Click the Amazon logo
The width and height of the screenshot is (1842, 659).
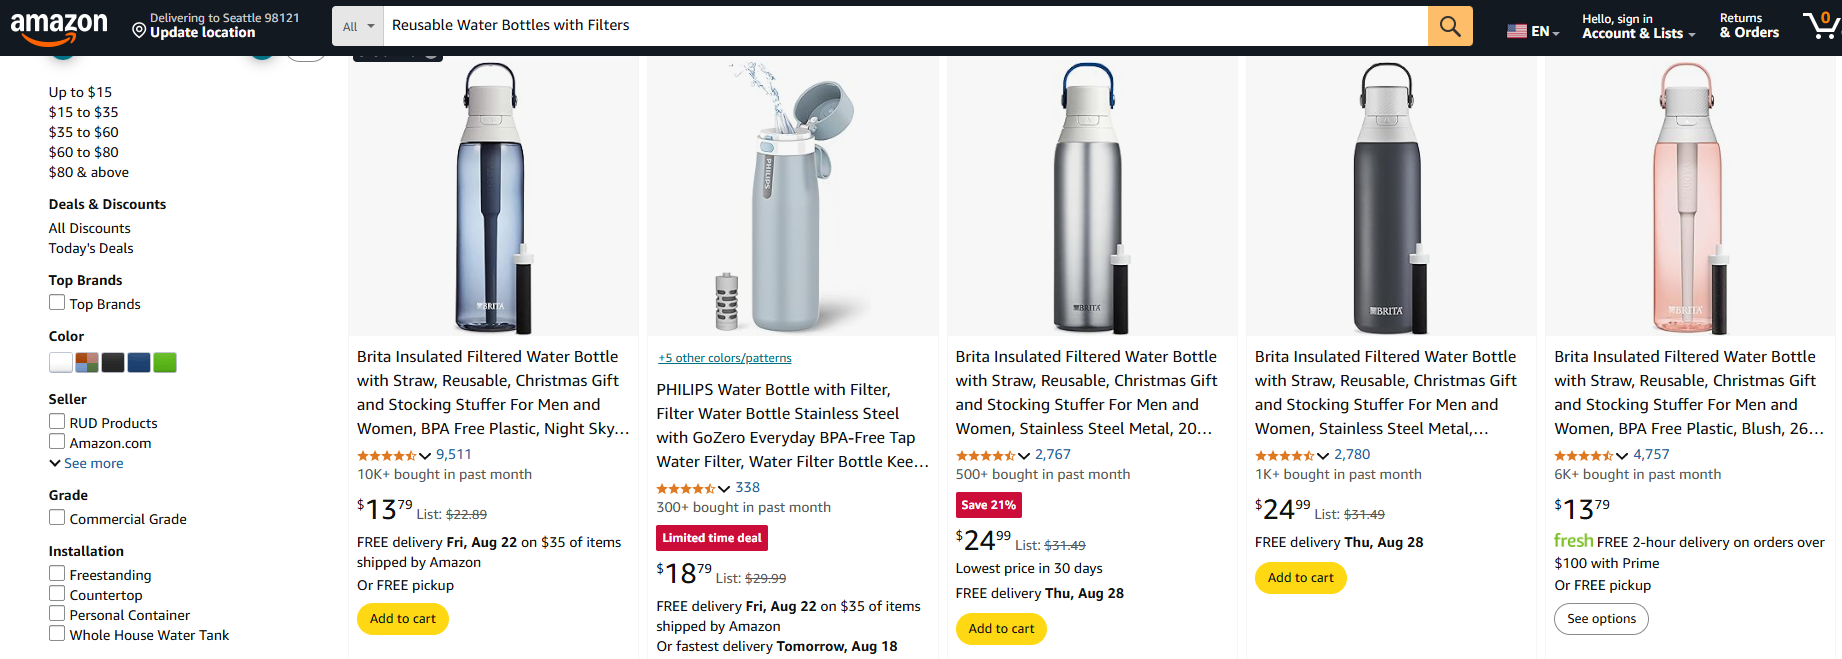tap(60, 26)
